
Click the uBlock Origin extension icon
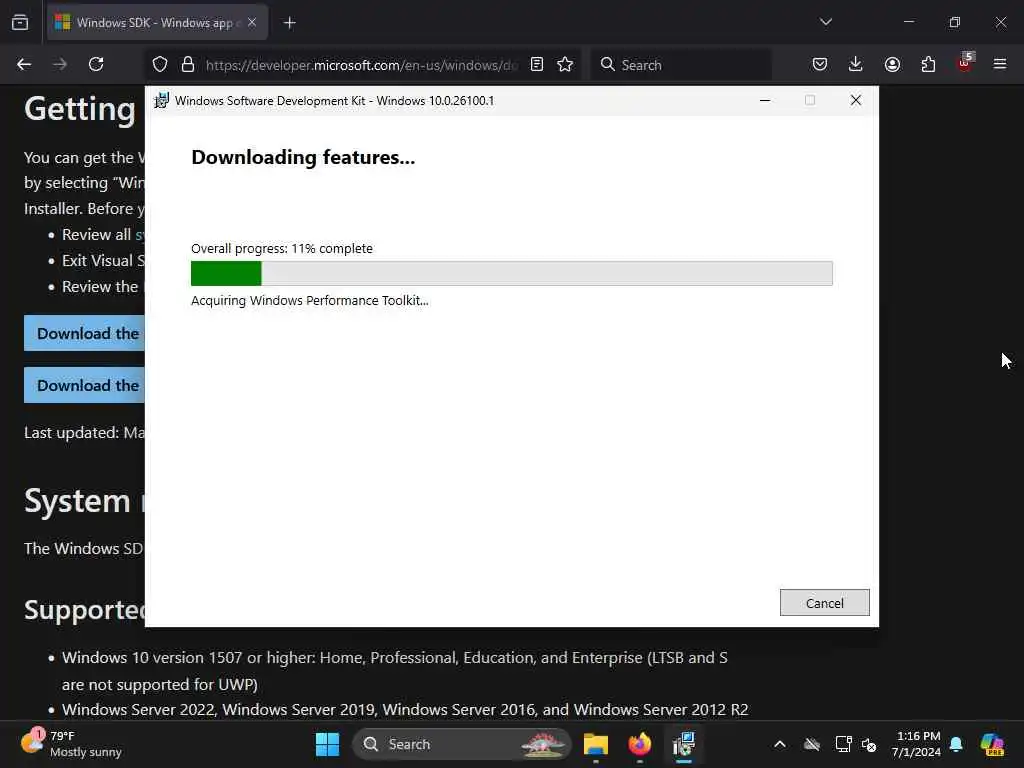pyautogui.click(x=965, y=63)
